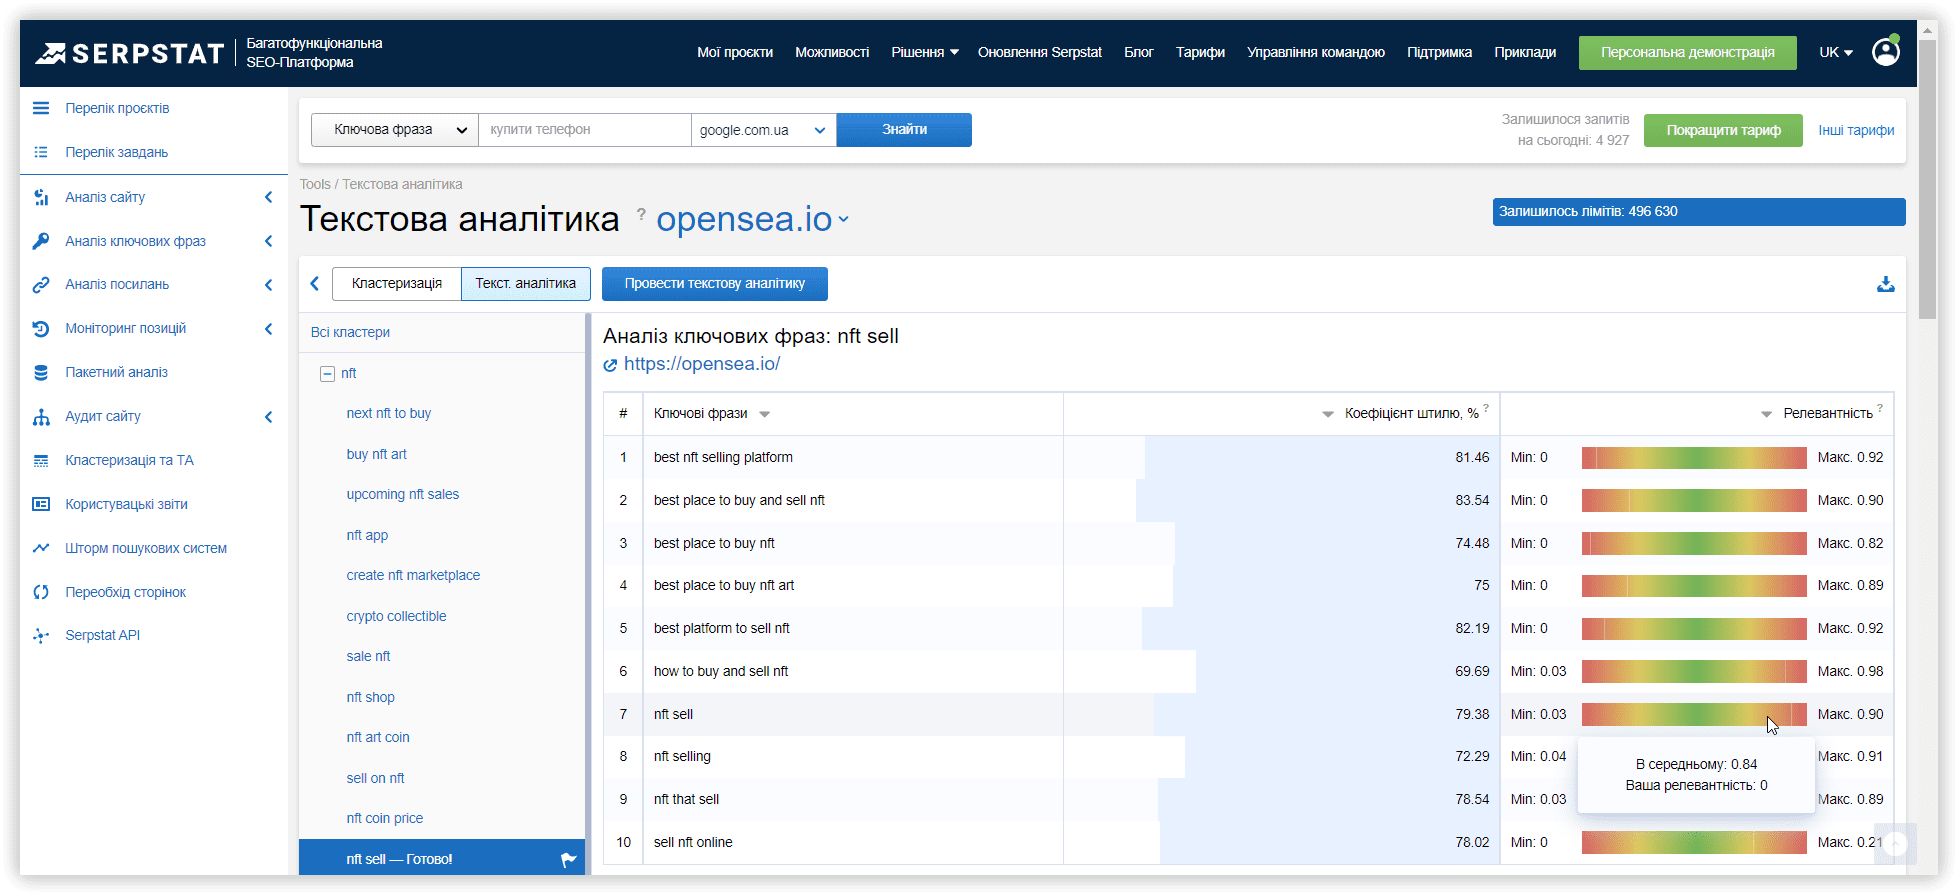Sort by Релевантність column arrow
Viewport: 1958px width, 895px height.
[x=1767, y=414]
